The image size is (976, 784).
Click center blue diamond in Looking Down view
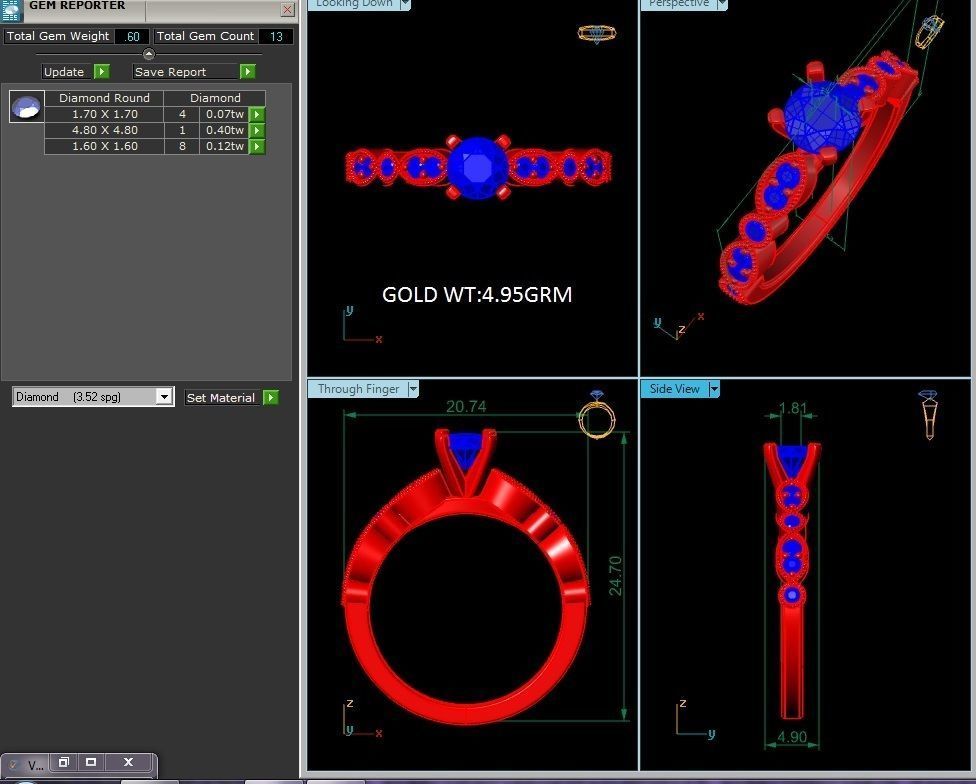477,168
